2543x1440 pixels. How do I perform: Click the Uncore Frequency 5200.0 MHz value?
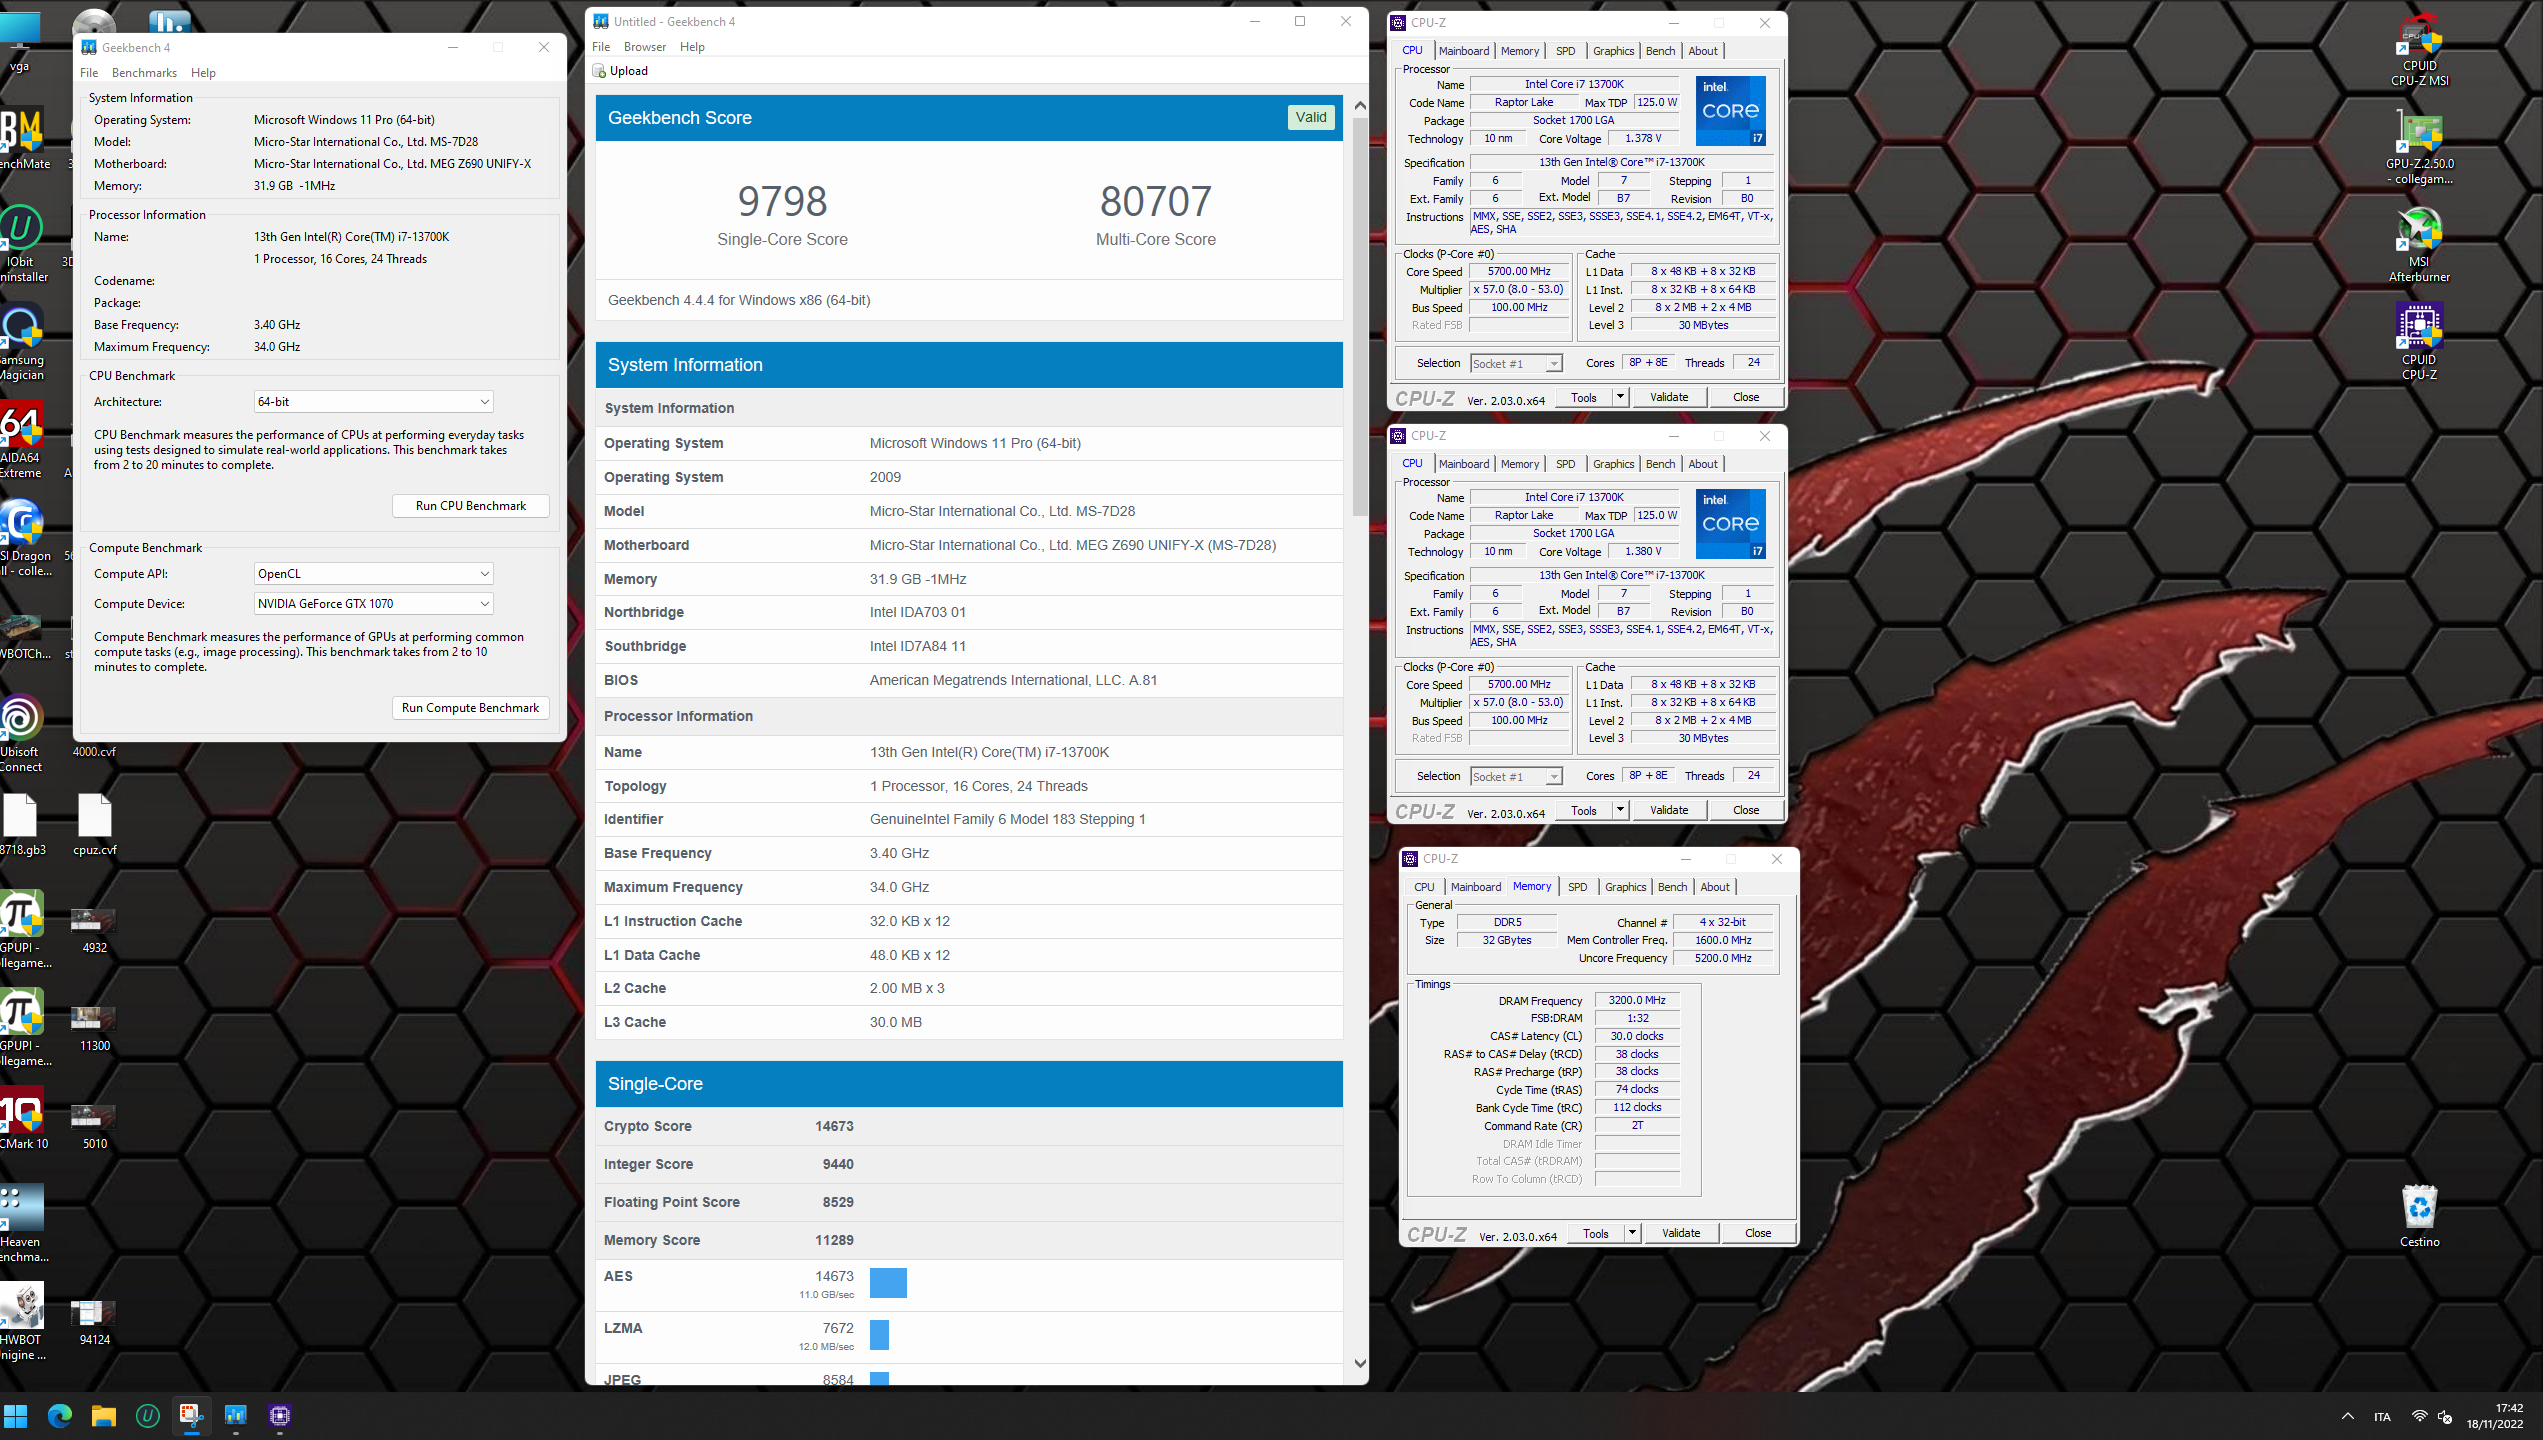click(1722, 958)
